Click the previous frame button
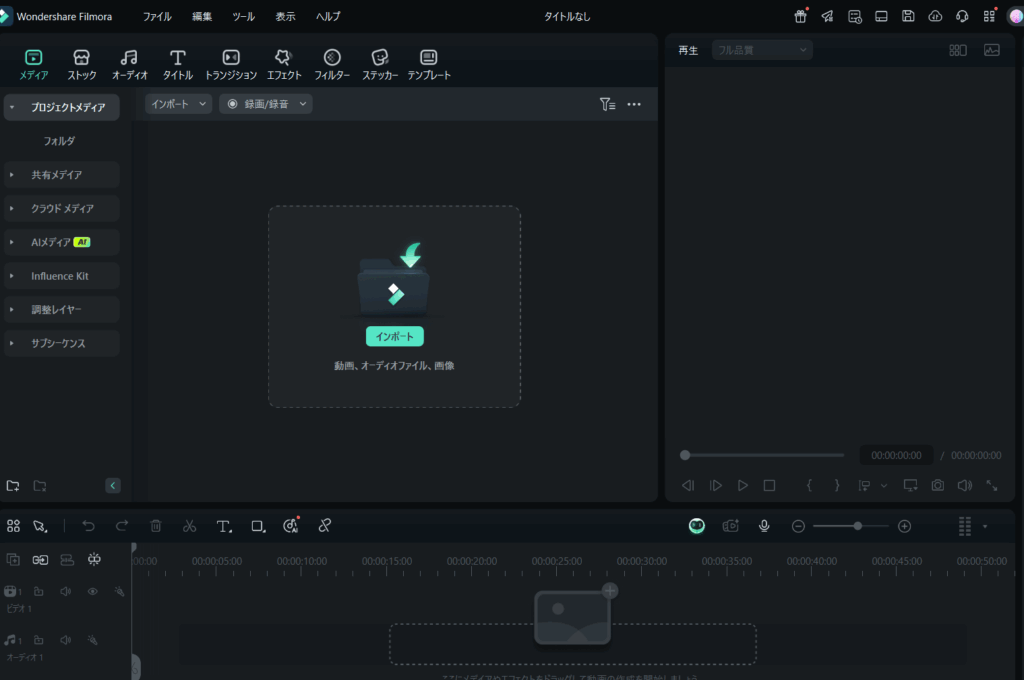This screenshot has width=1024, height=680. (688, 485)
